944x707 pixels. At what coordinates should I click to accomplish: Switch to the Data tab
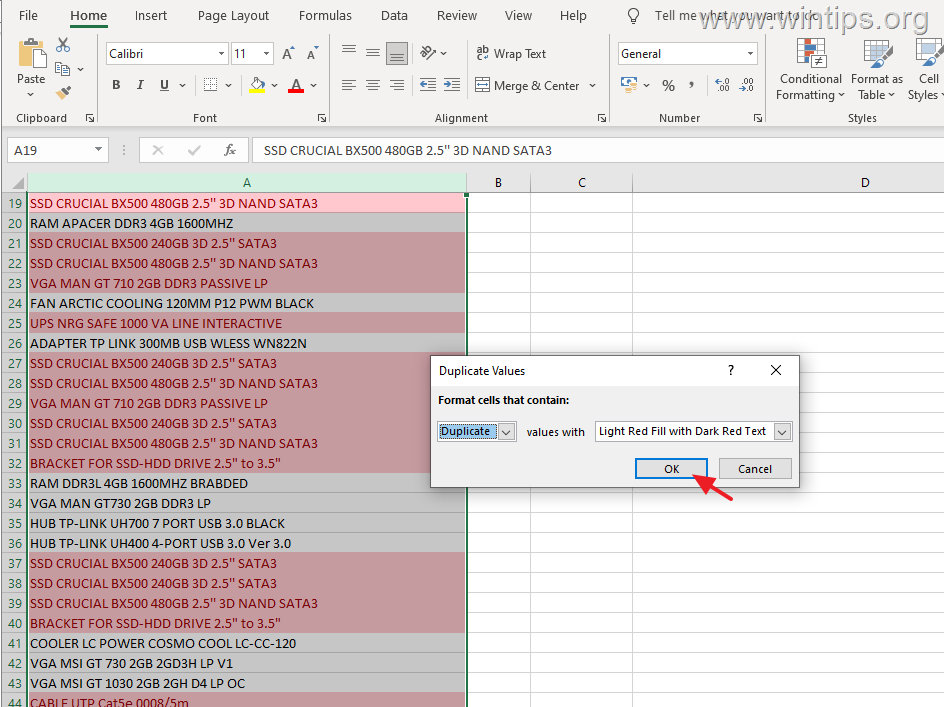[x=394, y=16]
